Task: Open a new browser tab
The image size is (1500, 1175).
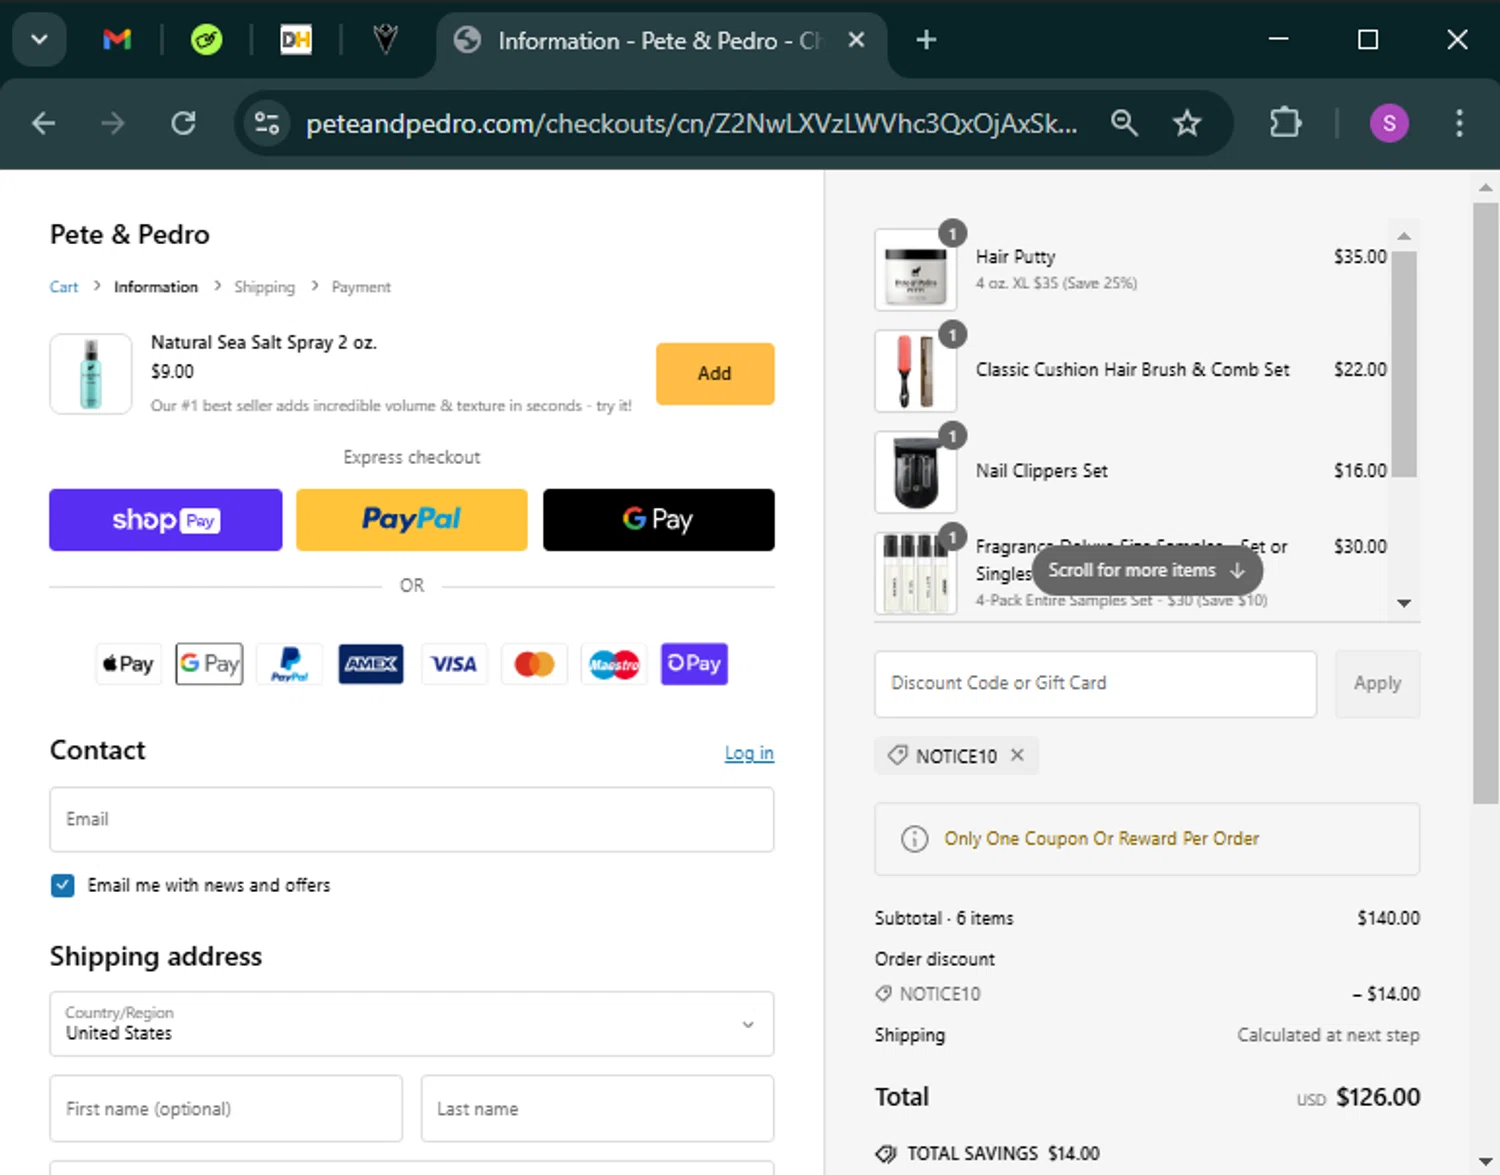Action: (926, 40)
